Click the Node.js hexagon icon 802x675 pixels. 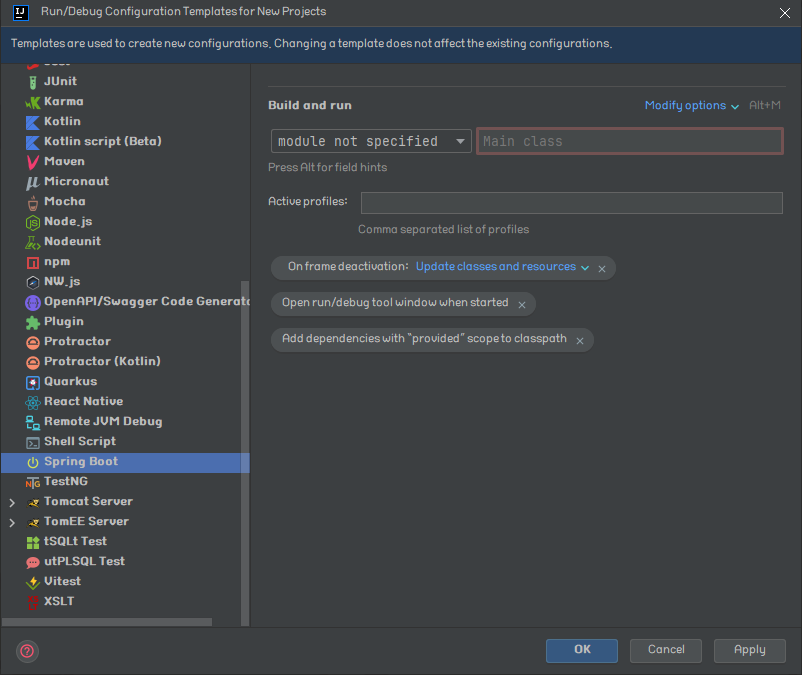33,222
